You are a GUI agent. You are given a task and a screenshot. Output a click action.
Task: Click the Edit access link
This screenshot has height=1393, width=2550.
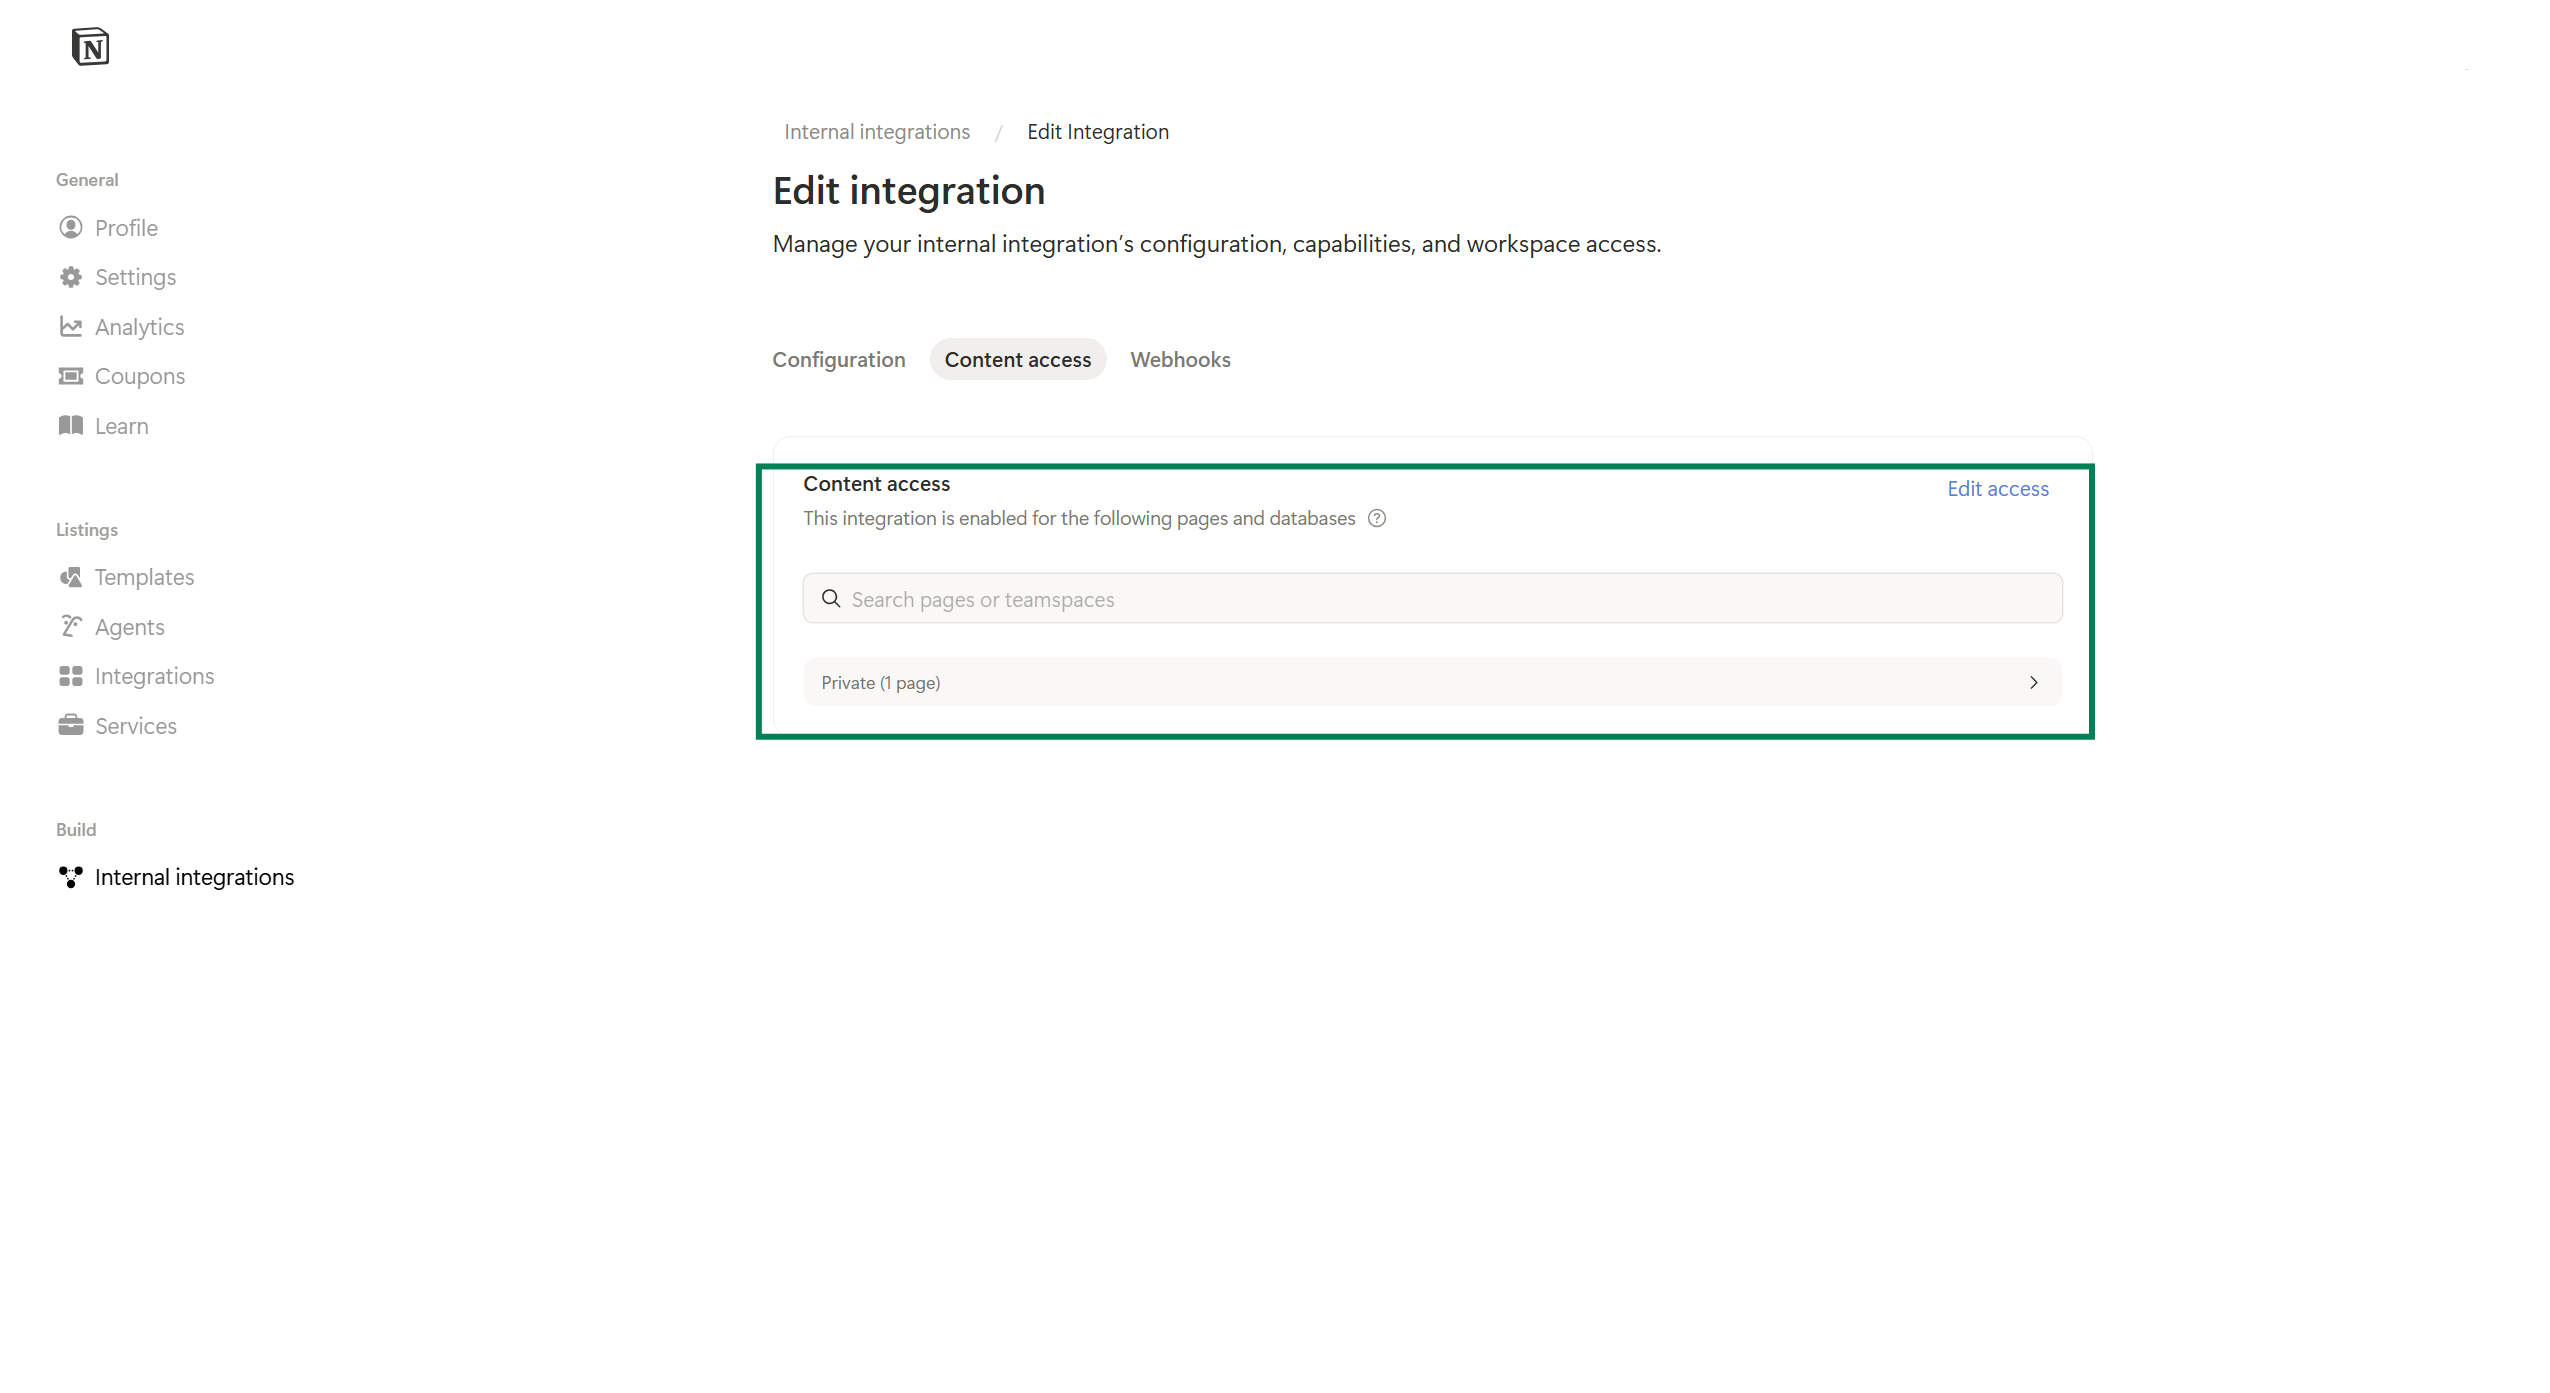pyautogui.click(x=1997, y=489)
